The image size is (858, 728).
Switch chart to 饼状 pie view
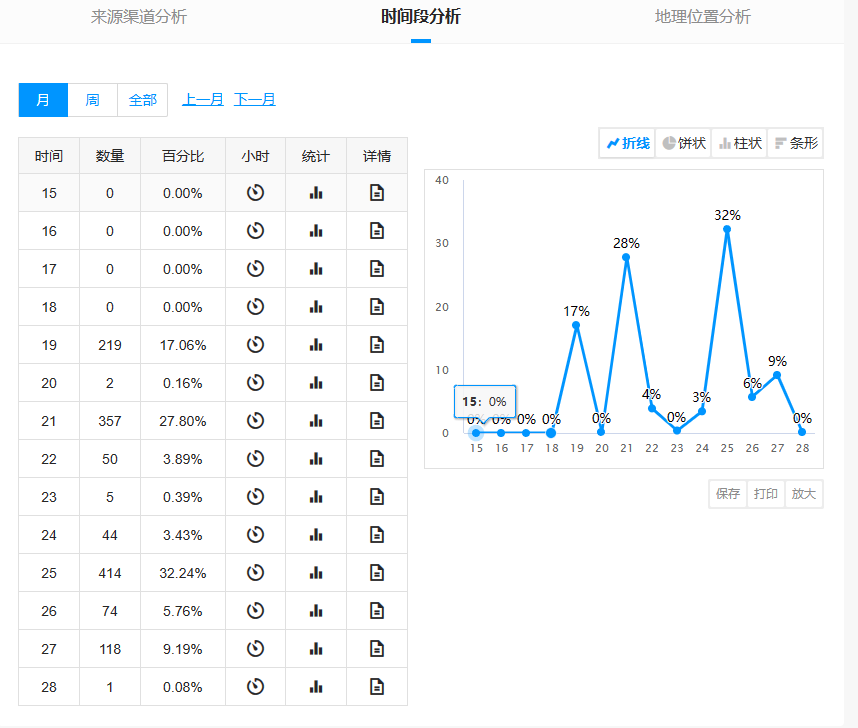pyautogui.click(x=684, y=143)
